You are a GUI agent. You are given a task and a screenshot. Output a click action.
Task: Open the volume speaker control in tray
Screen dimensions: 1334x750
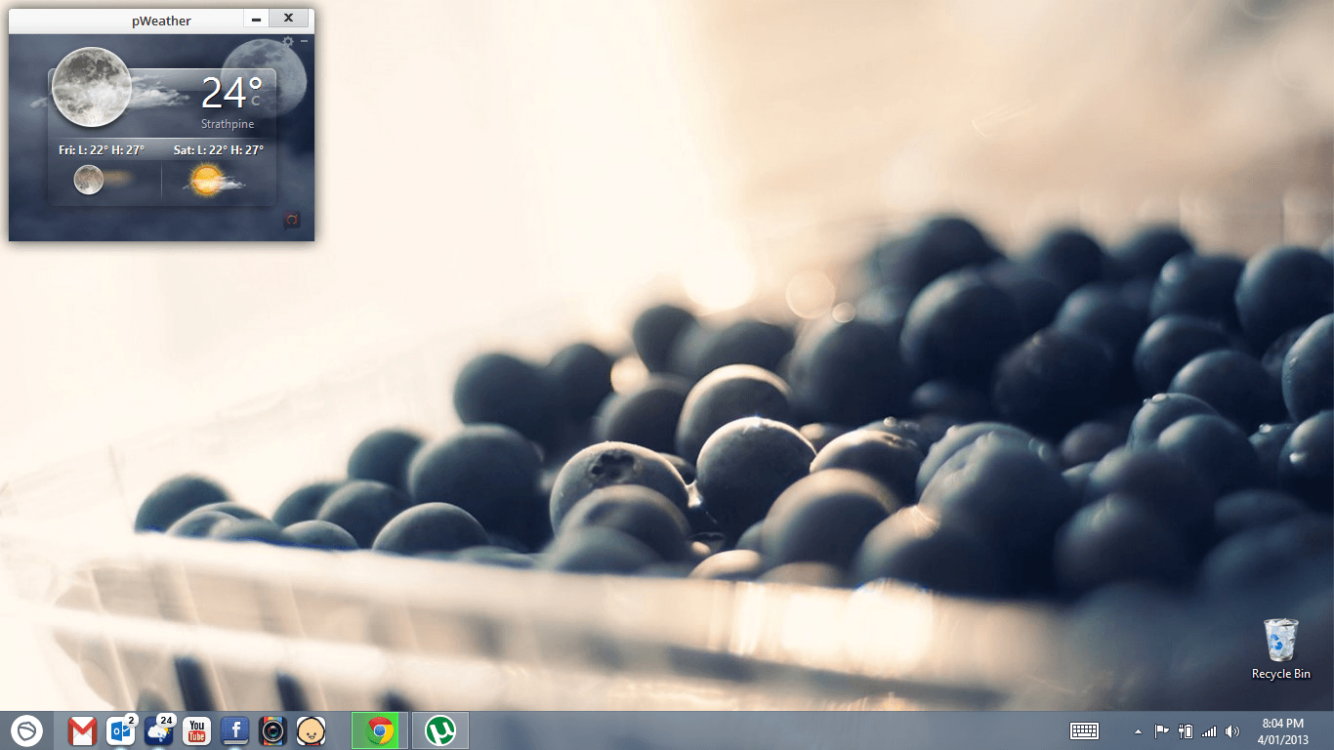pyautogui.click(x=1232, y=732)
